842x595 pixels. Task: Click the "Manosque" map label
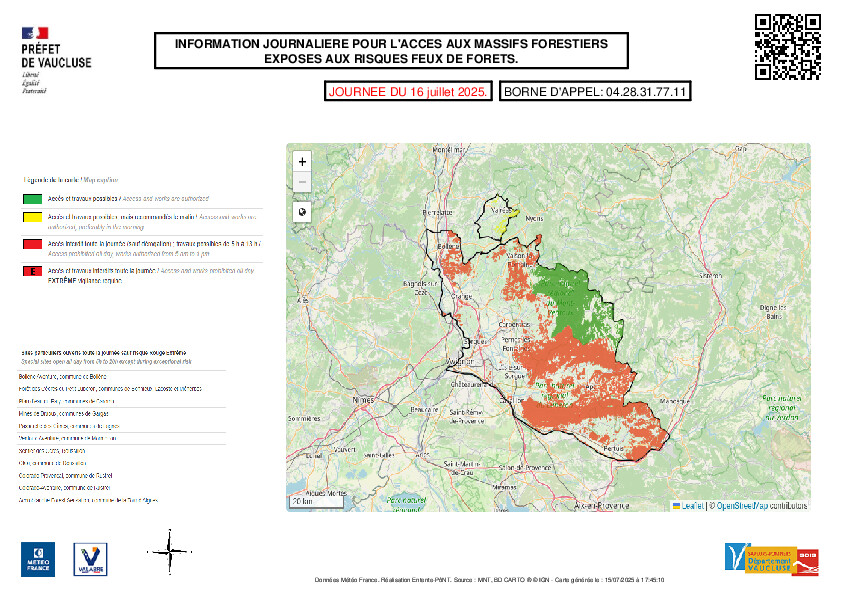click(x=674, y=401)
